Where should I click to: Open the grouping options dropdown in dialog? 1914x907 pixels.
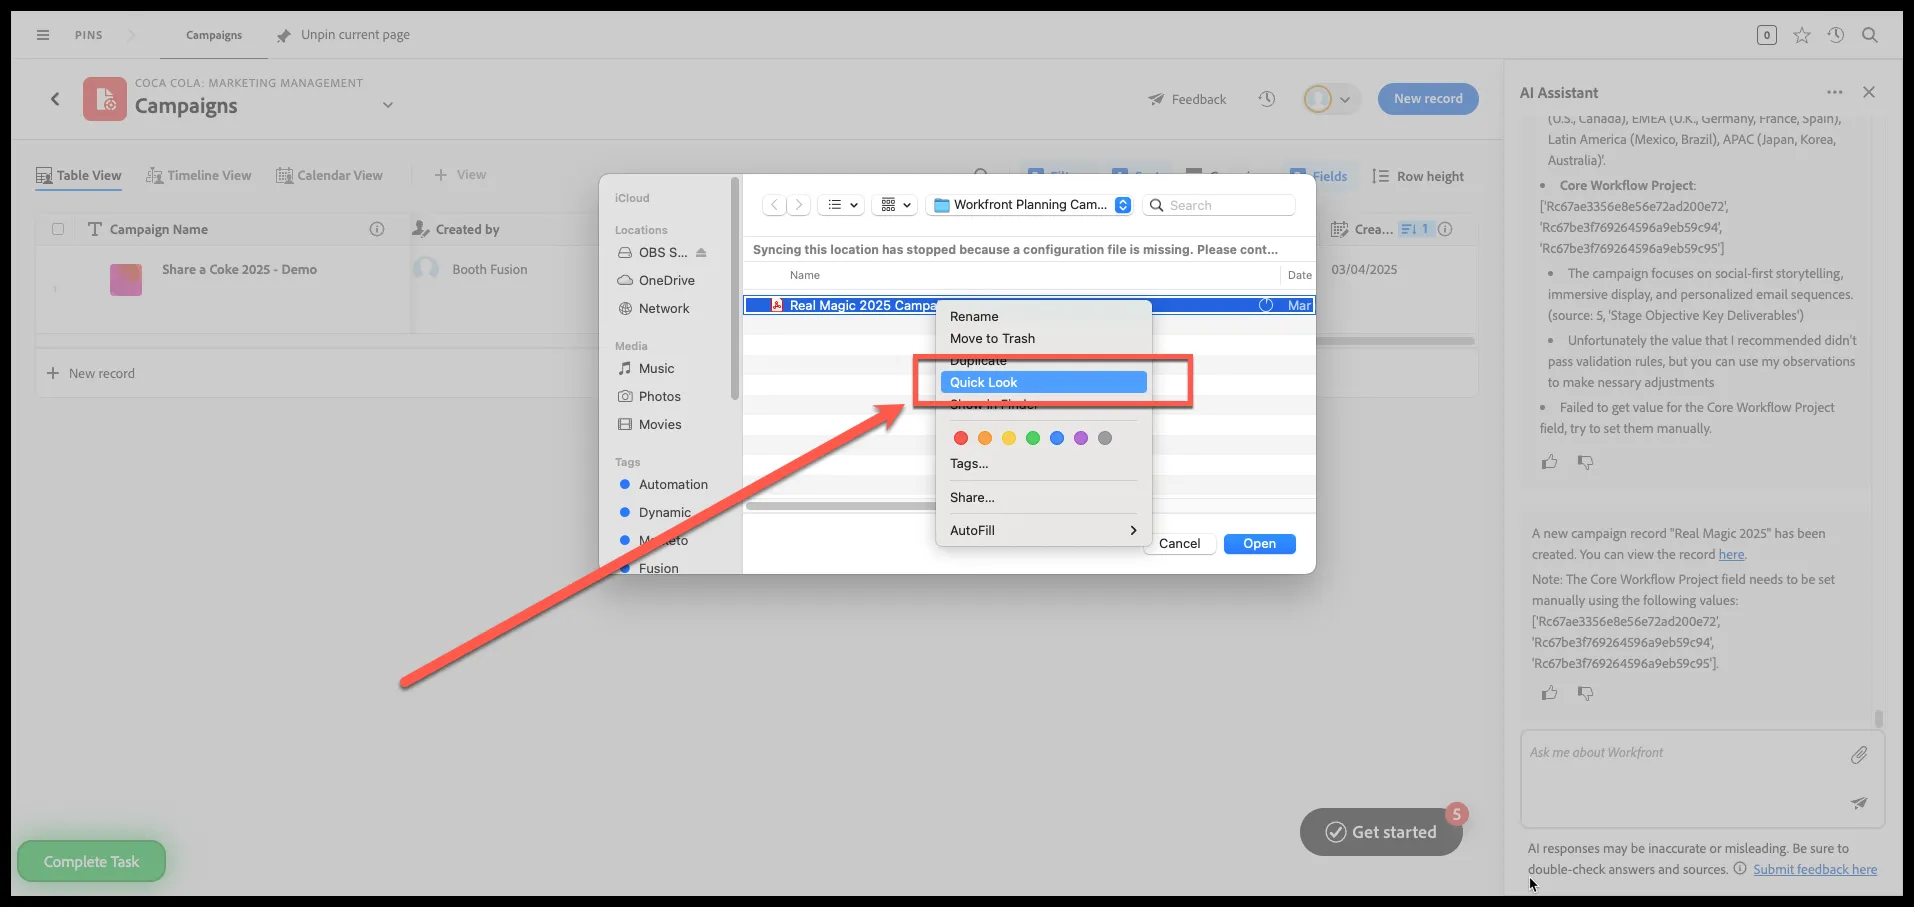(x=896, y=205)
